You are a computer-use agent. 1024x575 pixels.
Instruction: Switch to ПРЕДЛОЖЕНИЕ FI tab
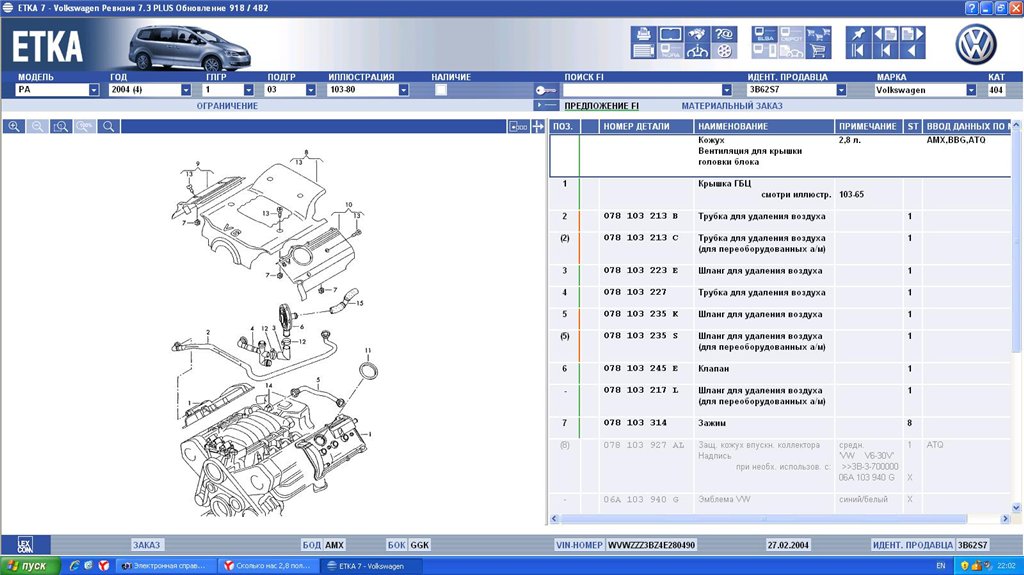[601, 105]
